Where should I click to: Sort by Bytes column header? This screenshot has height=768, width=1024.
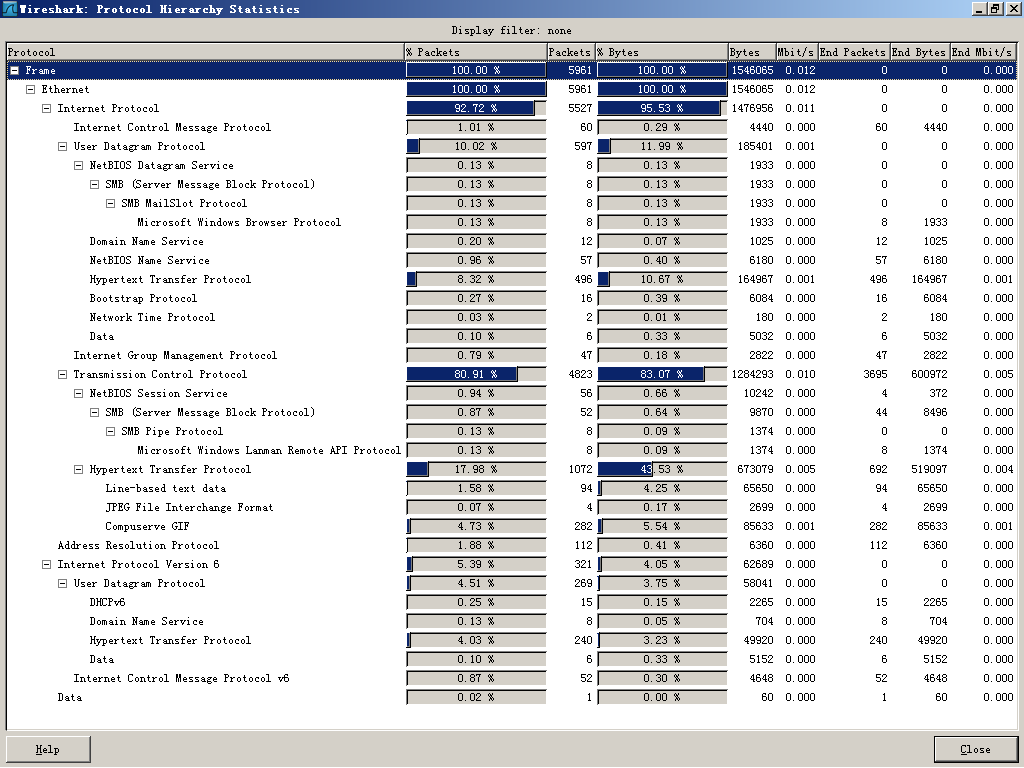[751, 52]
